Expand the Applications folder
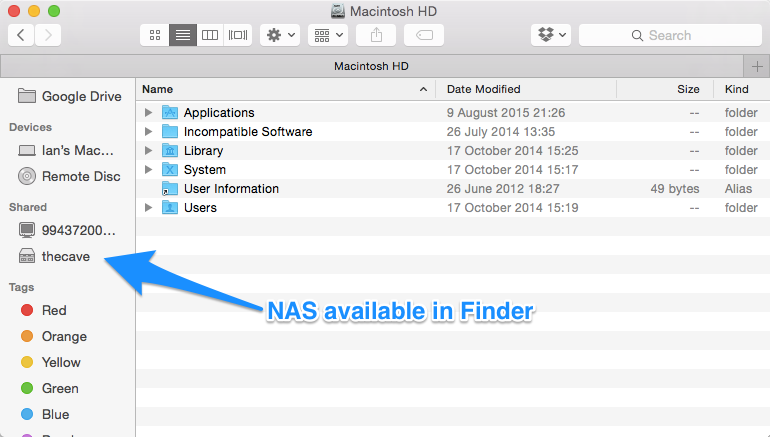This screenshot has height=437, width=770. pos(148,112)
